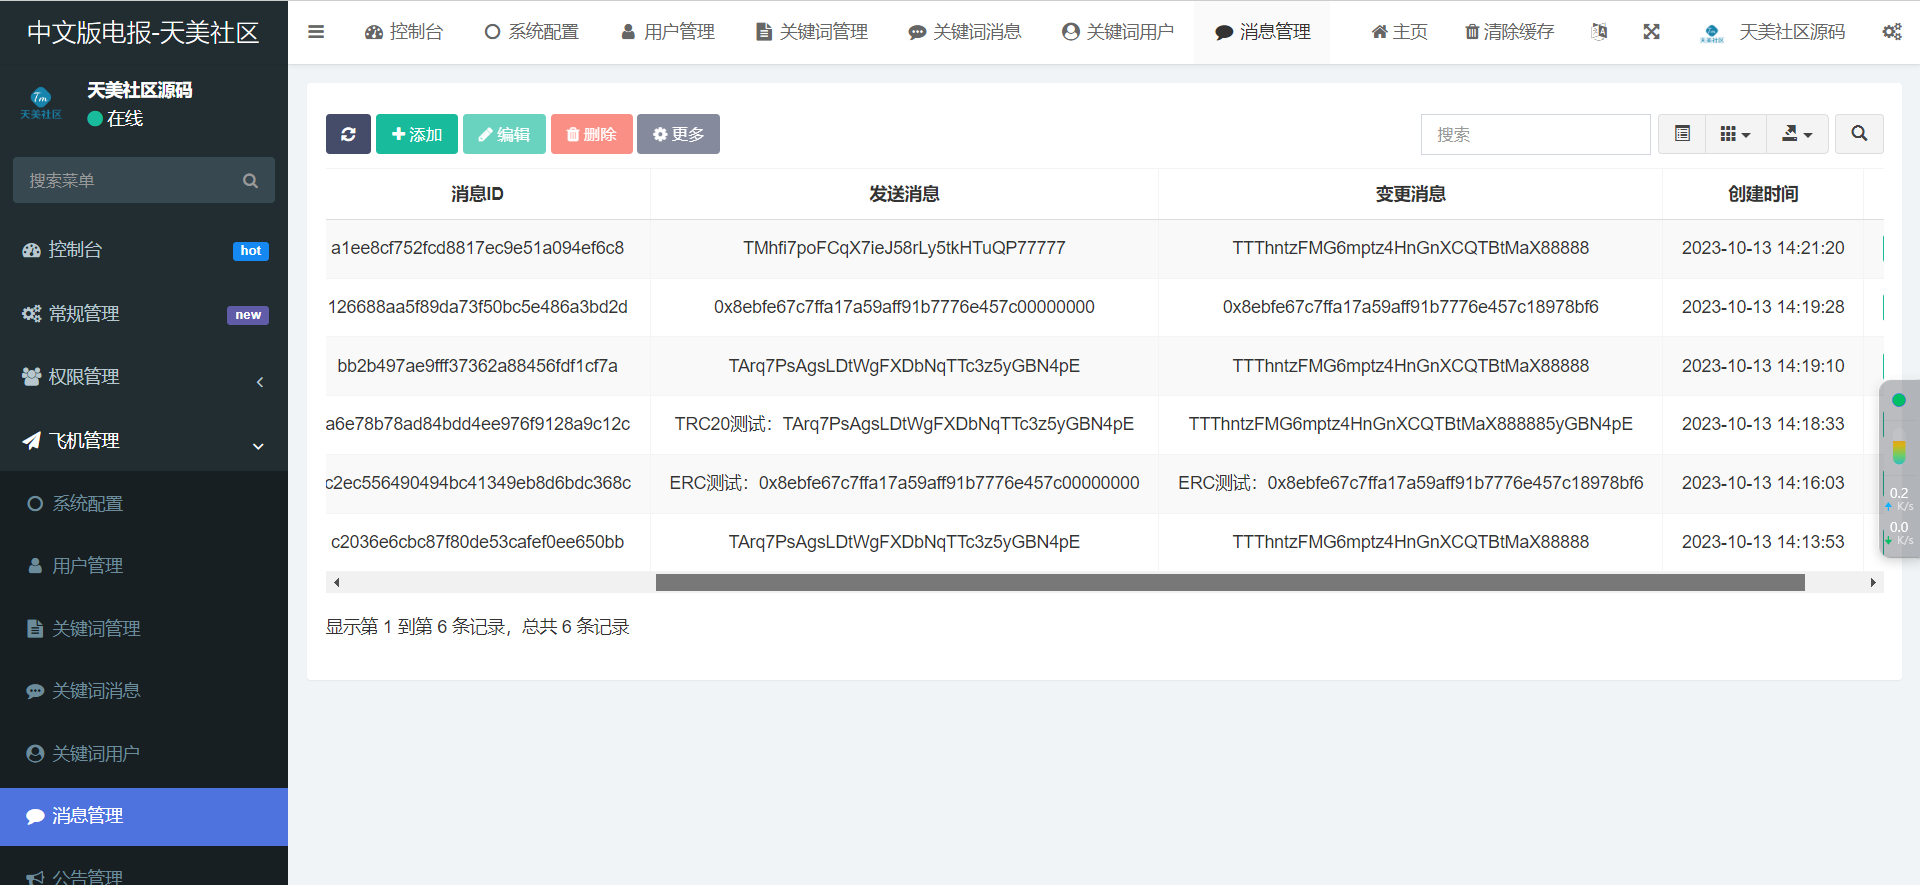The width and height of the screenshot is (1920, 885).
Task: Sort by the 发送消息 column header
Action: click(904, 194)
